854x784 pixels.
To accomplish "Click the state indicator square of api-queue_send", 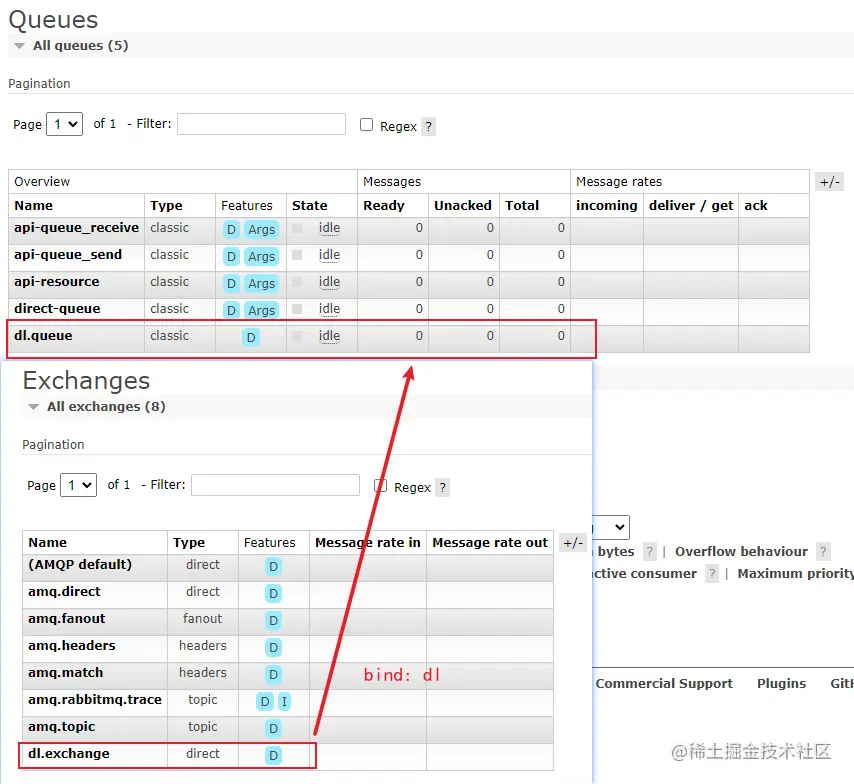I will [297, 254].
